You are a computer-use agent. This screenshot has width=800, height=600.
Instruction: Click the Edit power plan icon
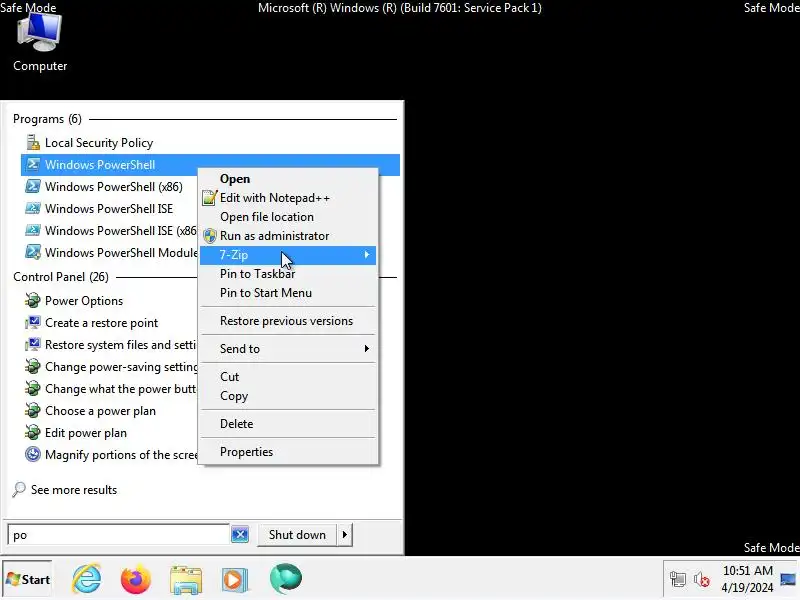click(33, 432)
